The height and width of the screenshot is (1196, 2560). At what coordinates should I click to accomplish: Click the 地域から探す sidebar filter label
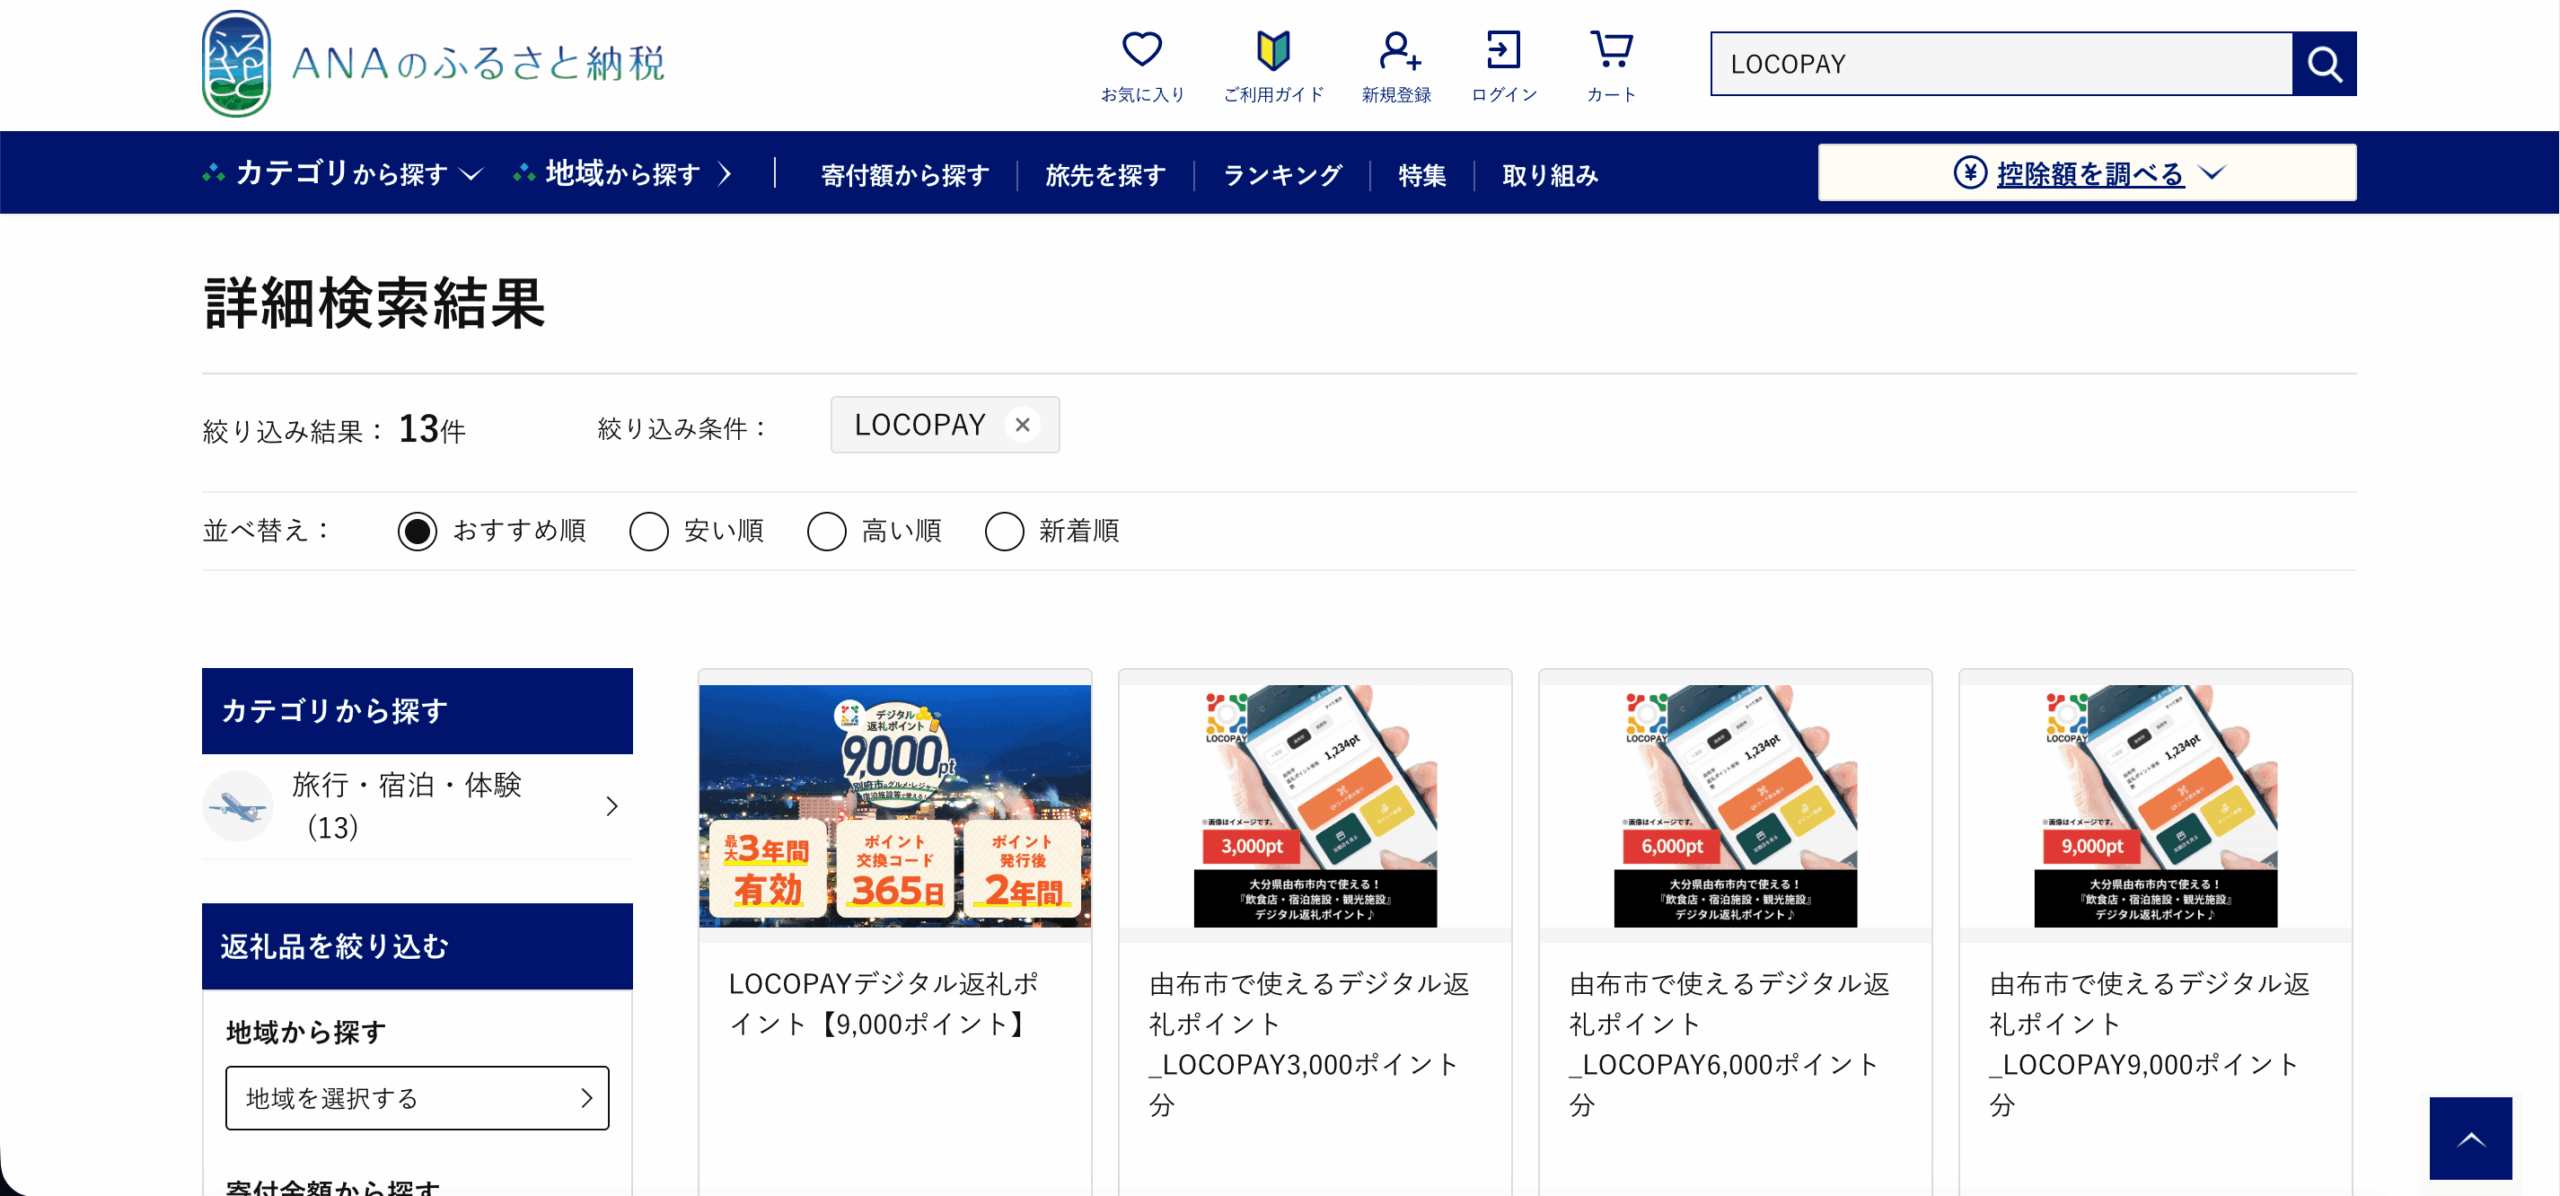click(306, 1032)
